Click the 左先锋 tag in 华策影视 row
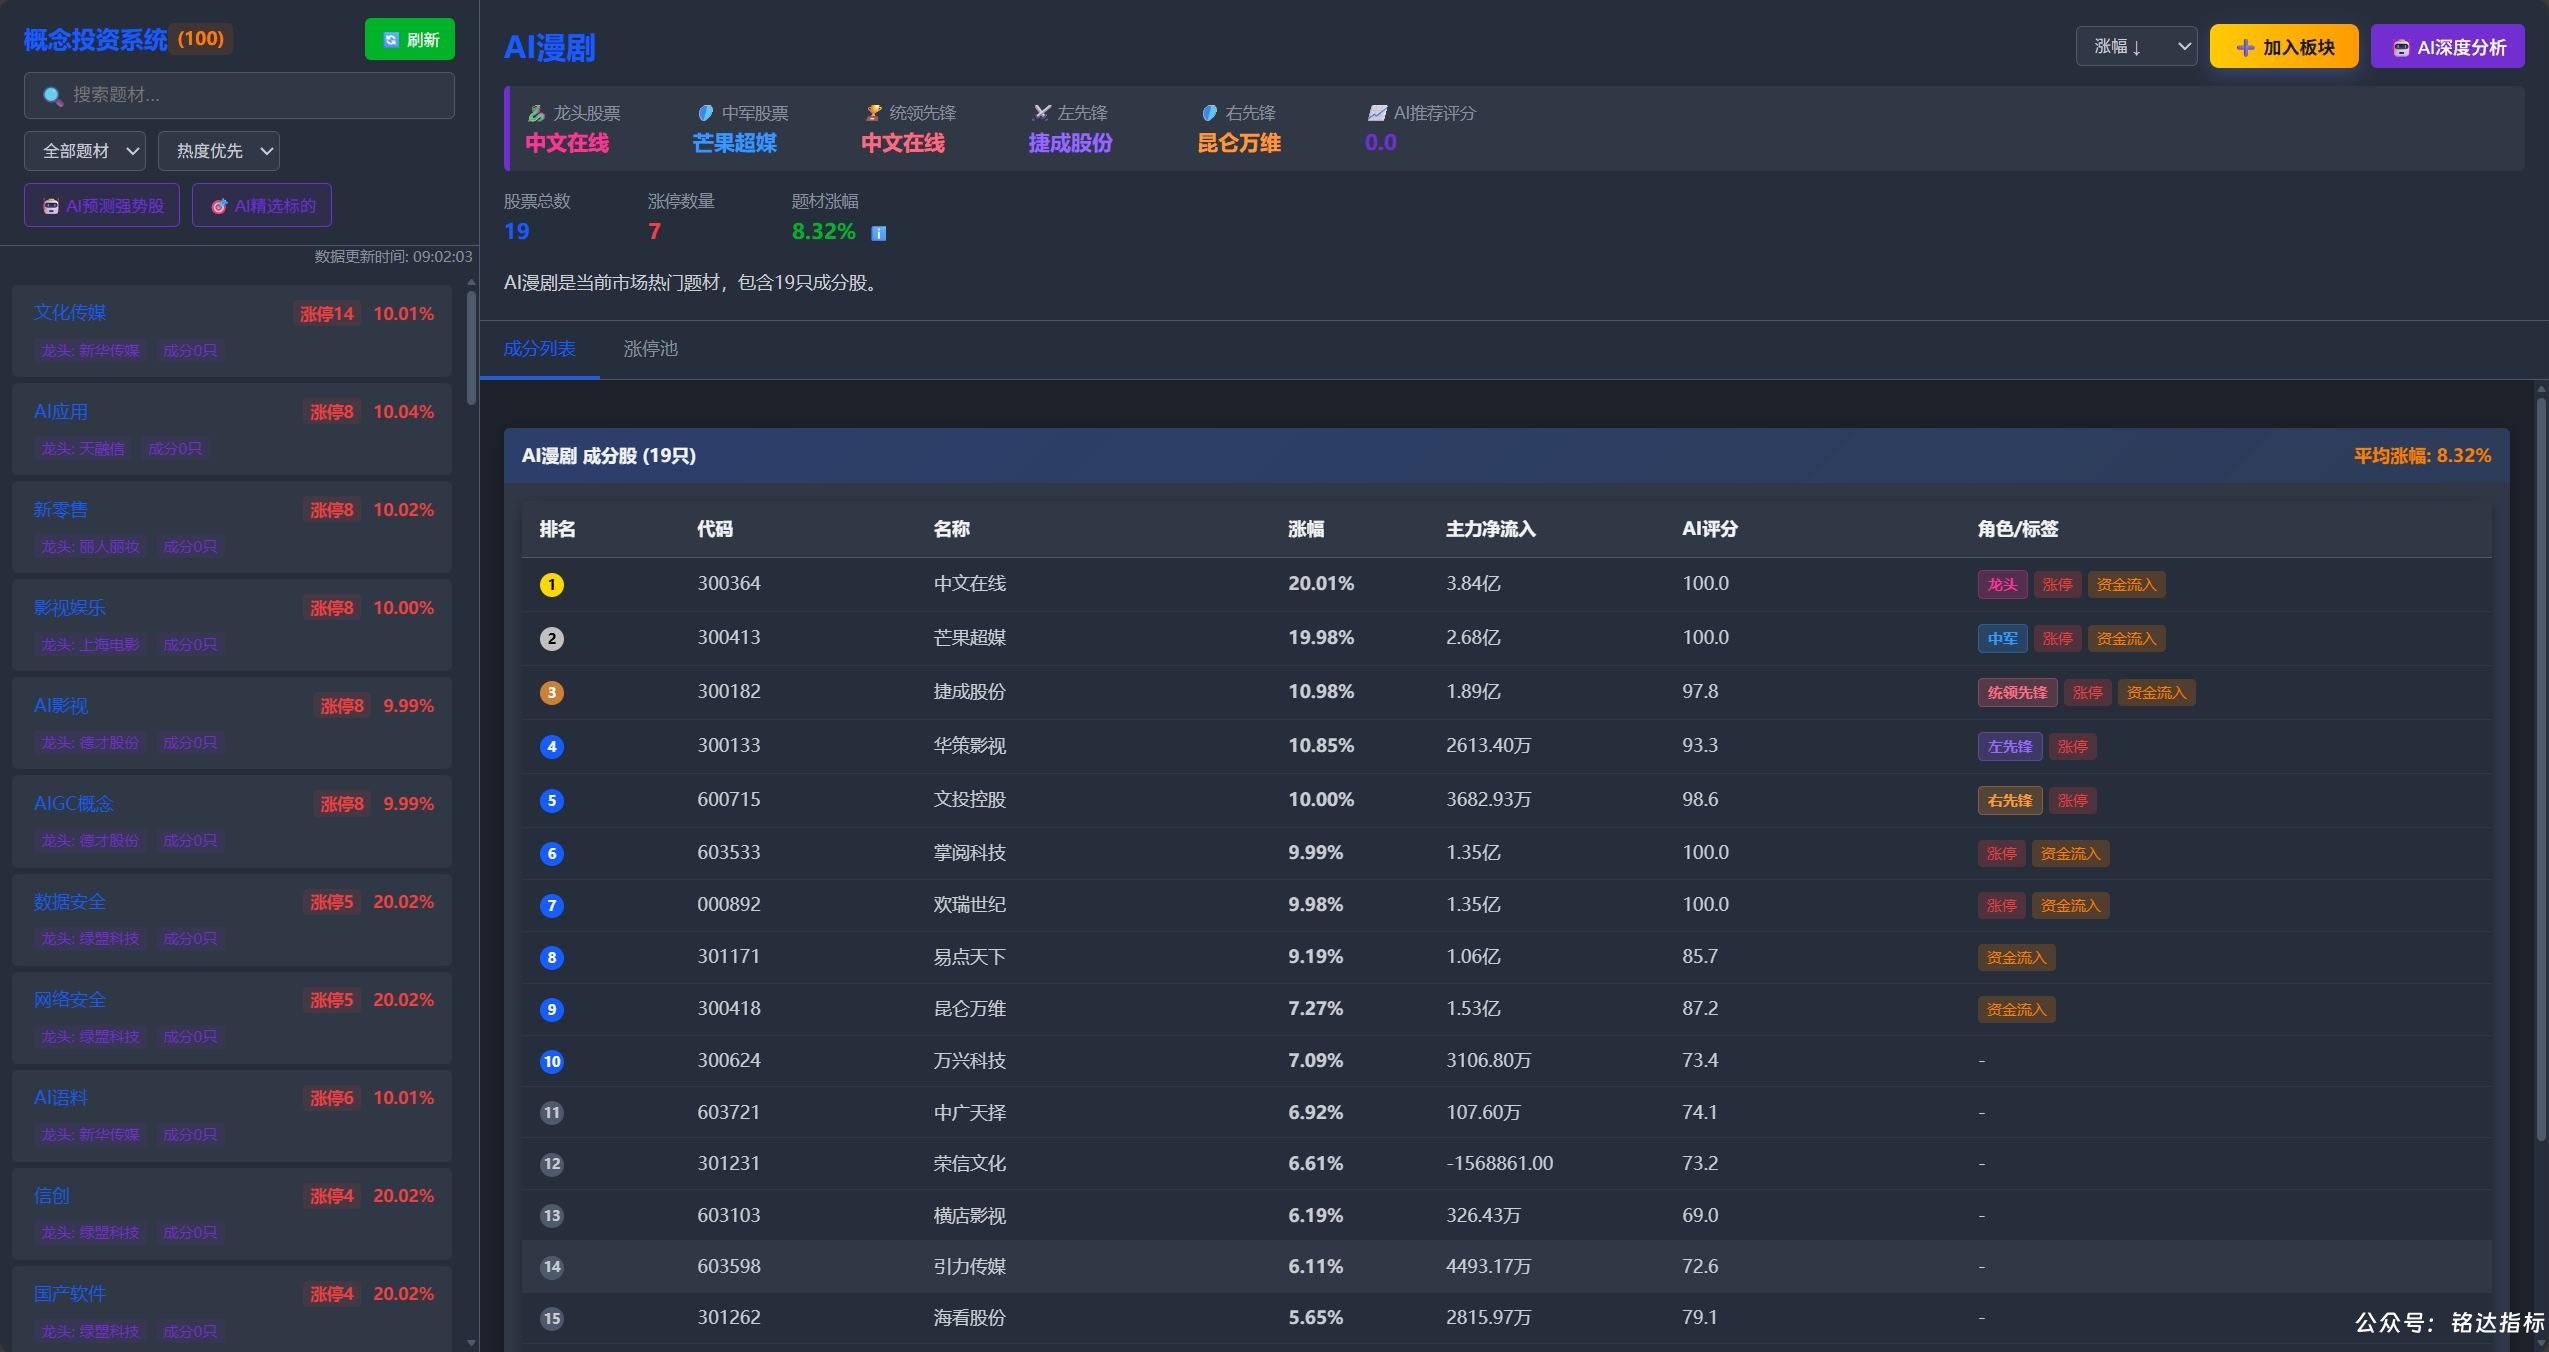 (2010, 747)
